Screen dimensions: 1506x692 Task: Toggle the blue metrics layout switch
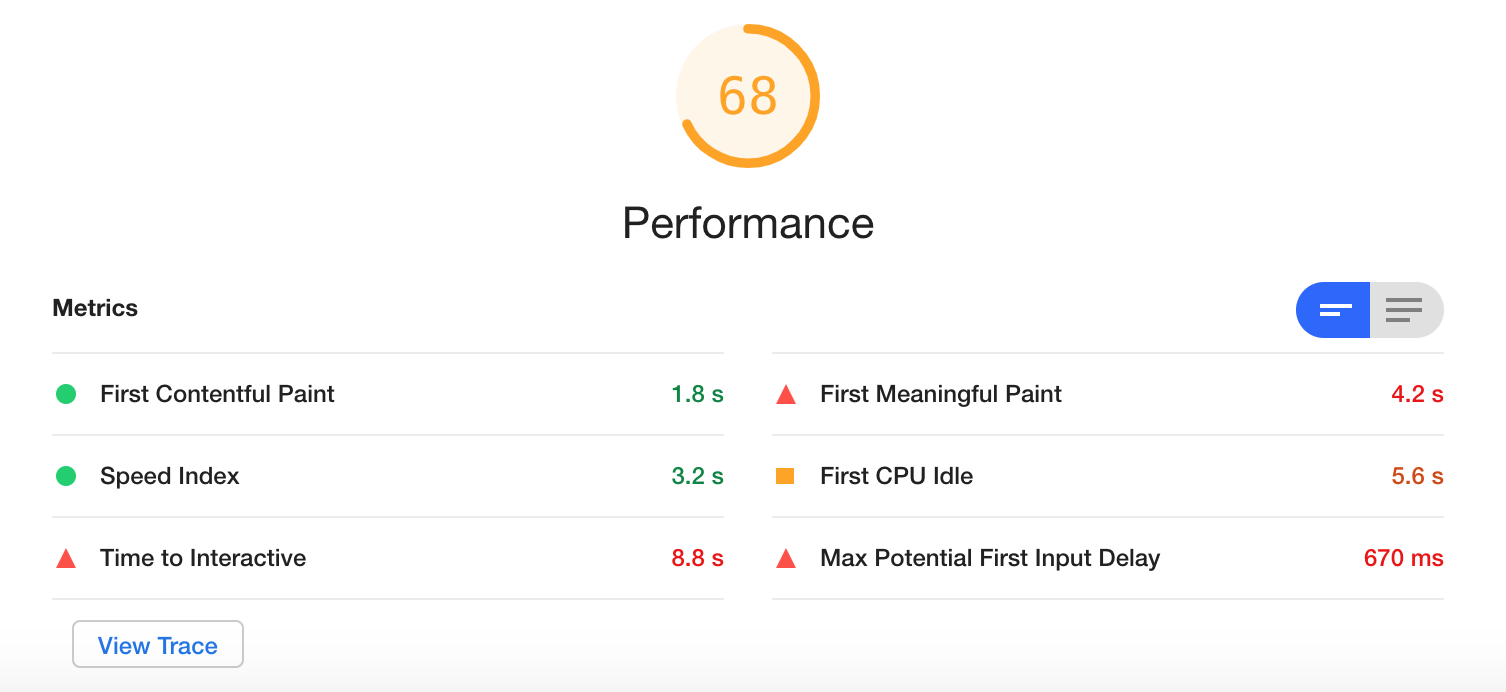tap(1333, 310)
